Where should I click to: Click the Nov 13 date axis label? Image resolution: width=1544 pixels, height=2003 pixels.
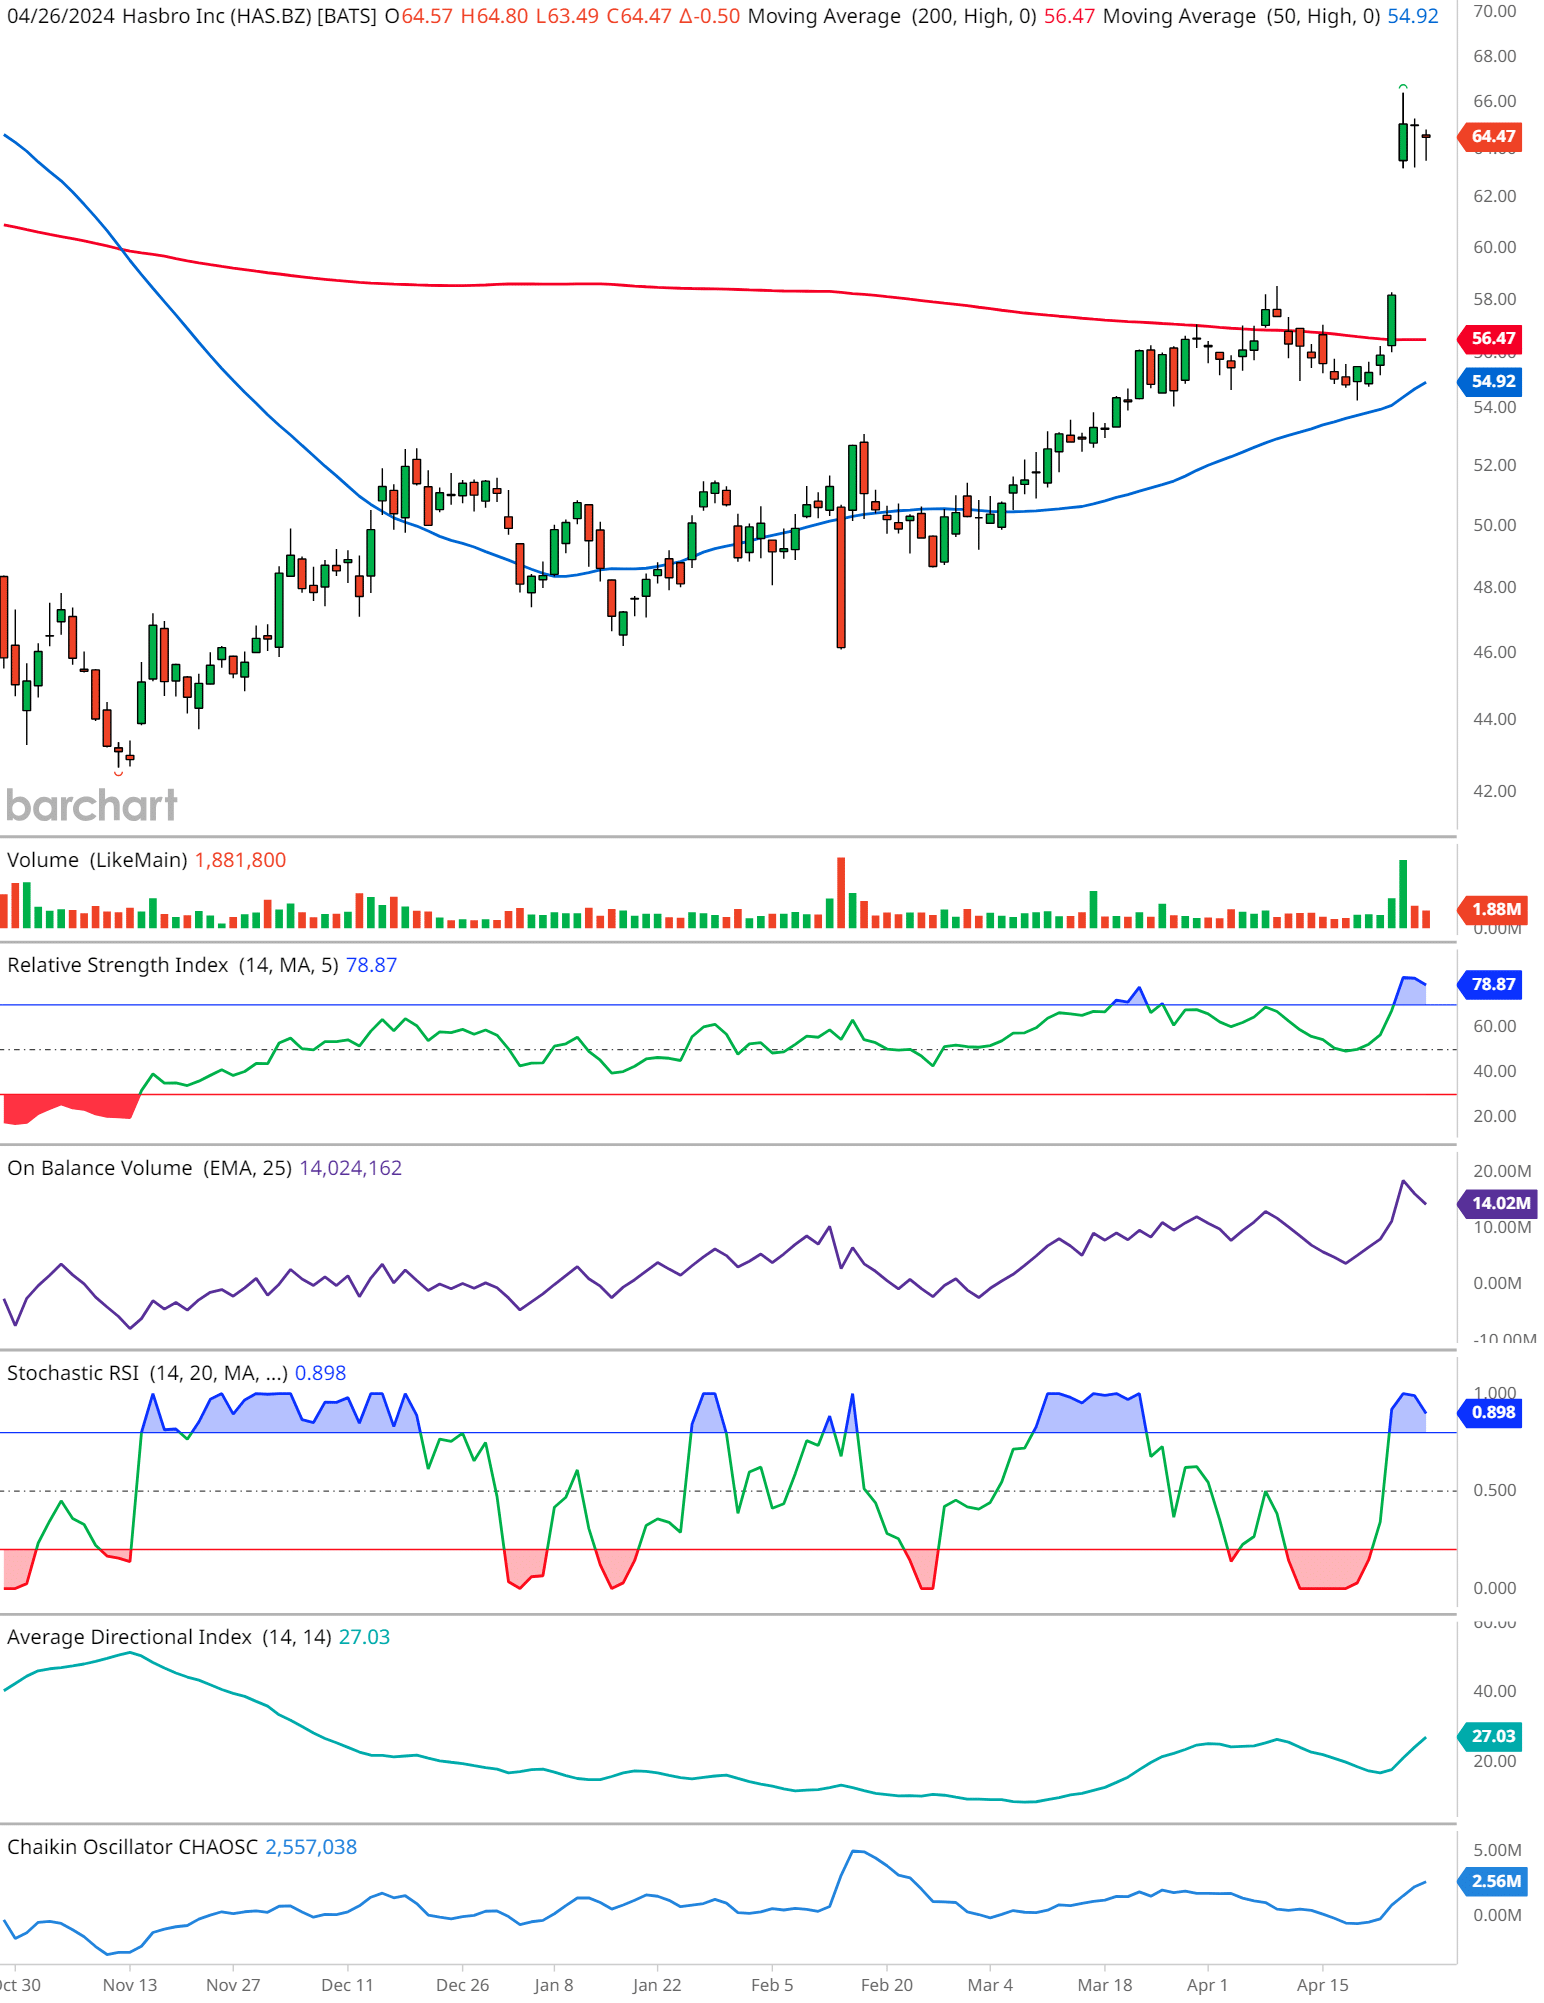(130, 1985)
